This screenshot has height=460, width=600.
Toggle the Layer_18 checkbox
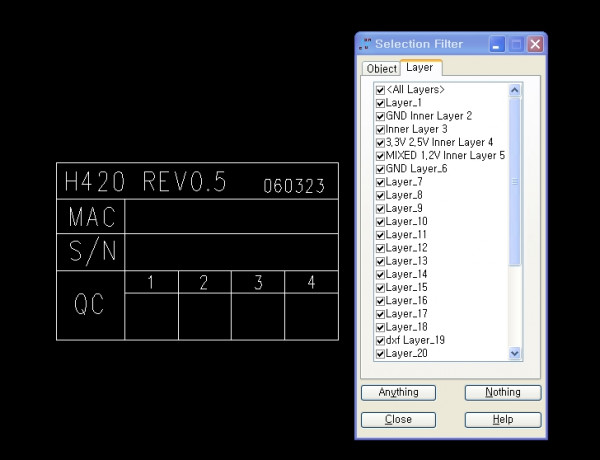click(x=380, y=328)
